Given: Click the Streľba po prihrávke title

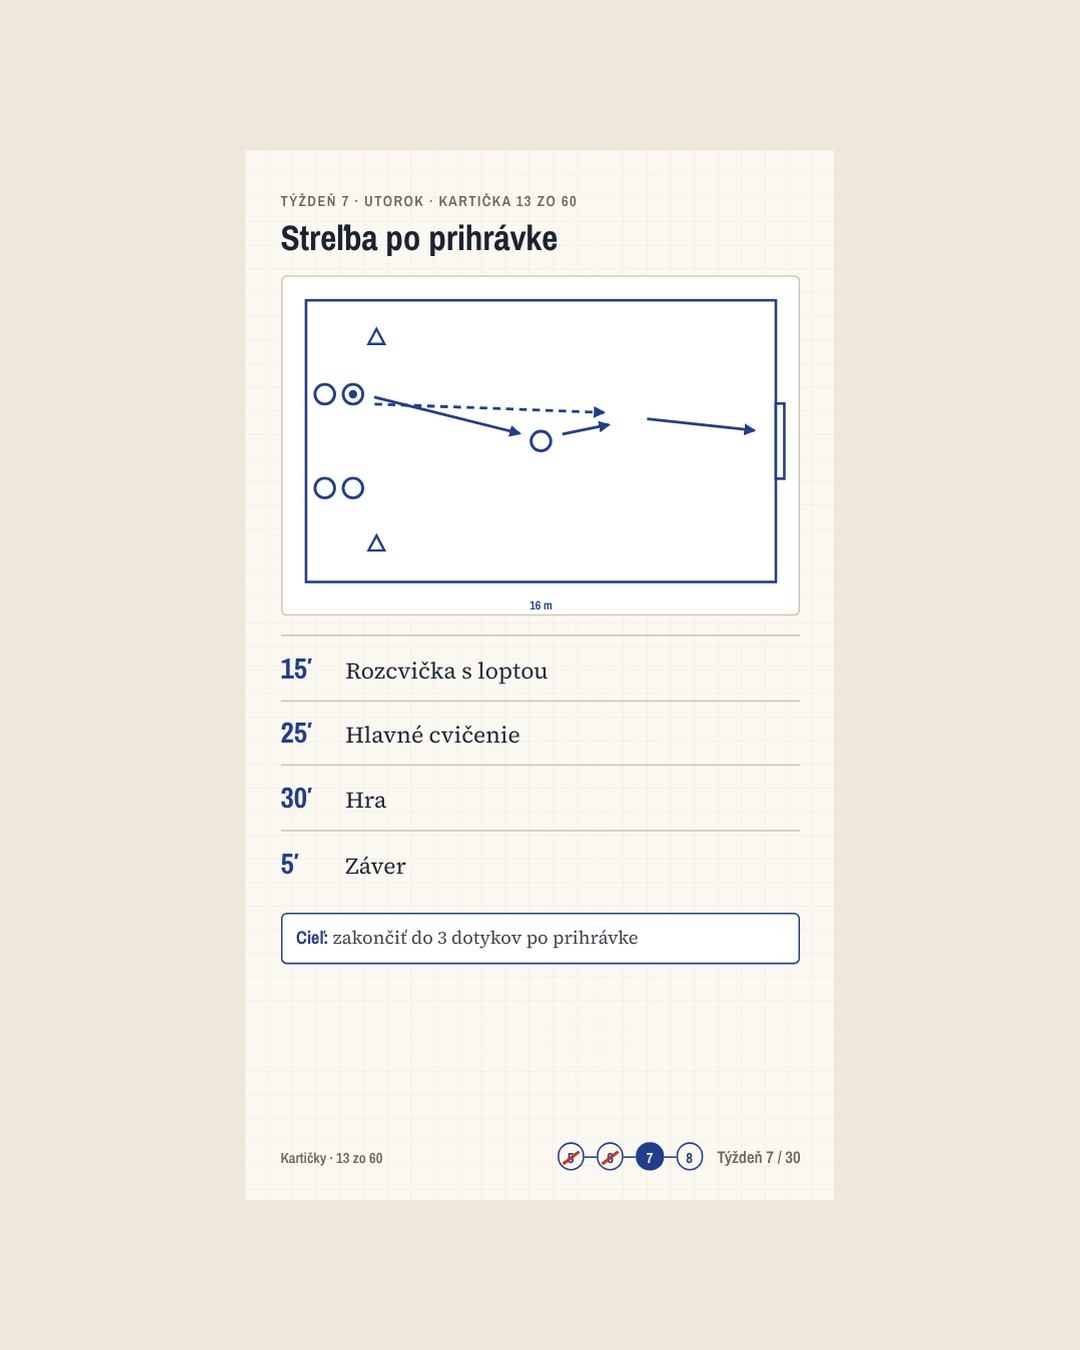Looking at the screenshot, I should tap(419, 239).
